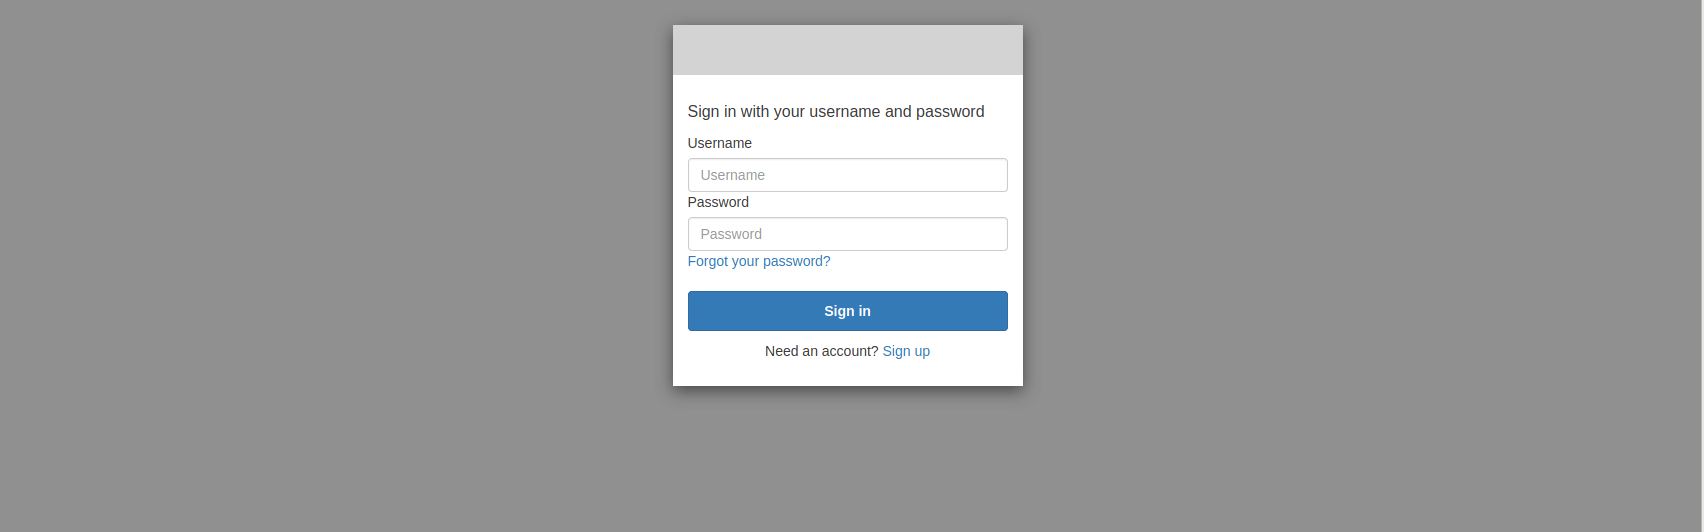Place cursor in the Password text box
This screenshot has width=1704, height=532.
pyautogui.click(x=847, y=234)
